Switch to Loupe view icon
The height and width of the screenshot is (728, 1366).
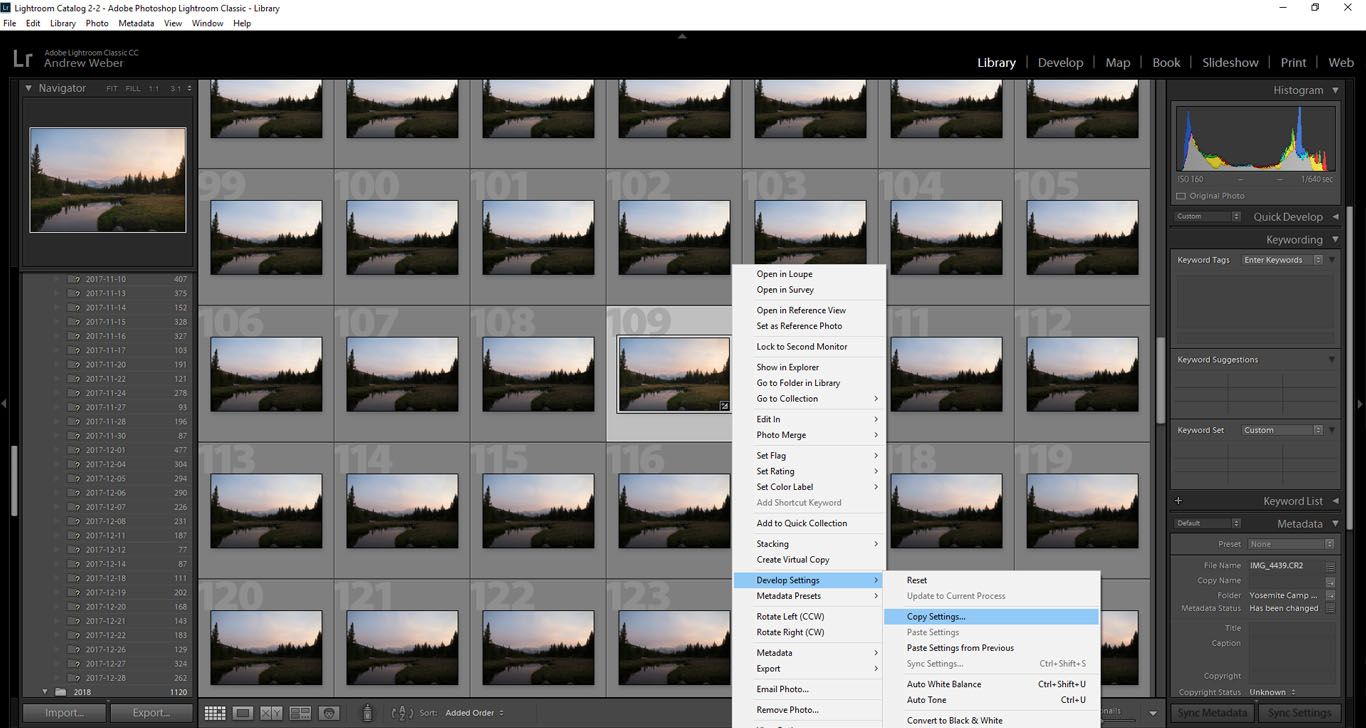(242, 713)
